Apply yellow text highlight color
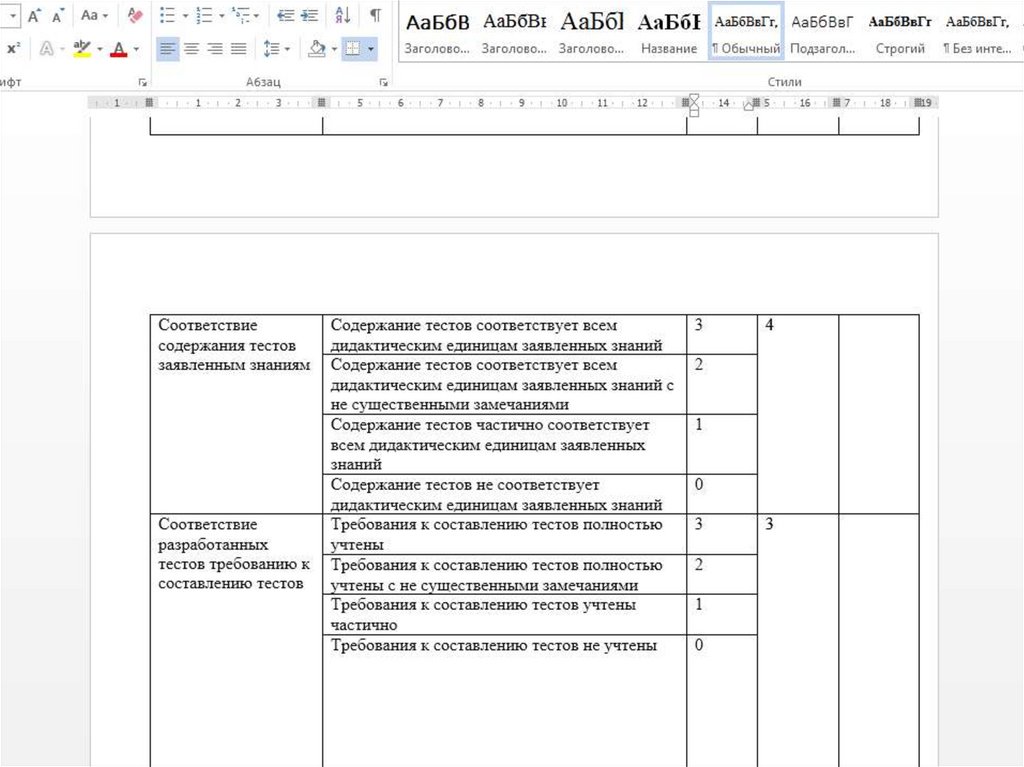 (x=82, y=48)
